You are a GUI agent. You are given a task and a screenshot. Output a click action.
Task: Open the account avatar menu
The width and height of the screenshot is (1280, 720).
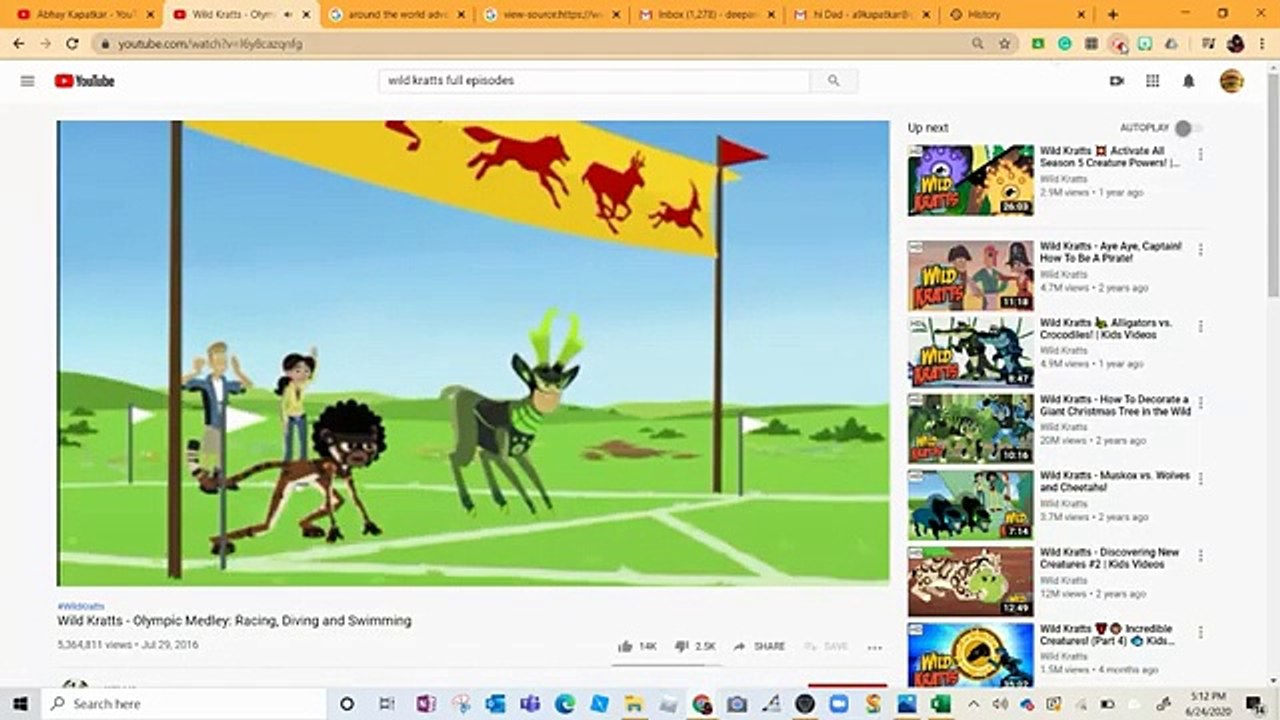pos(1231,81)
